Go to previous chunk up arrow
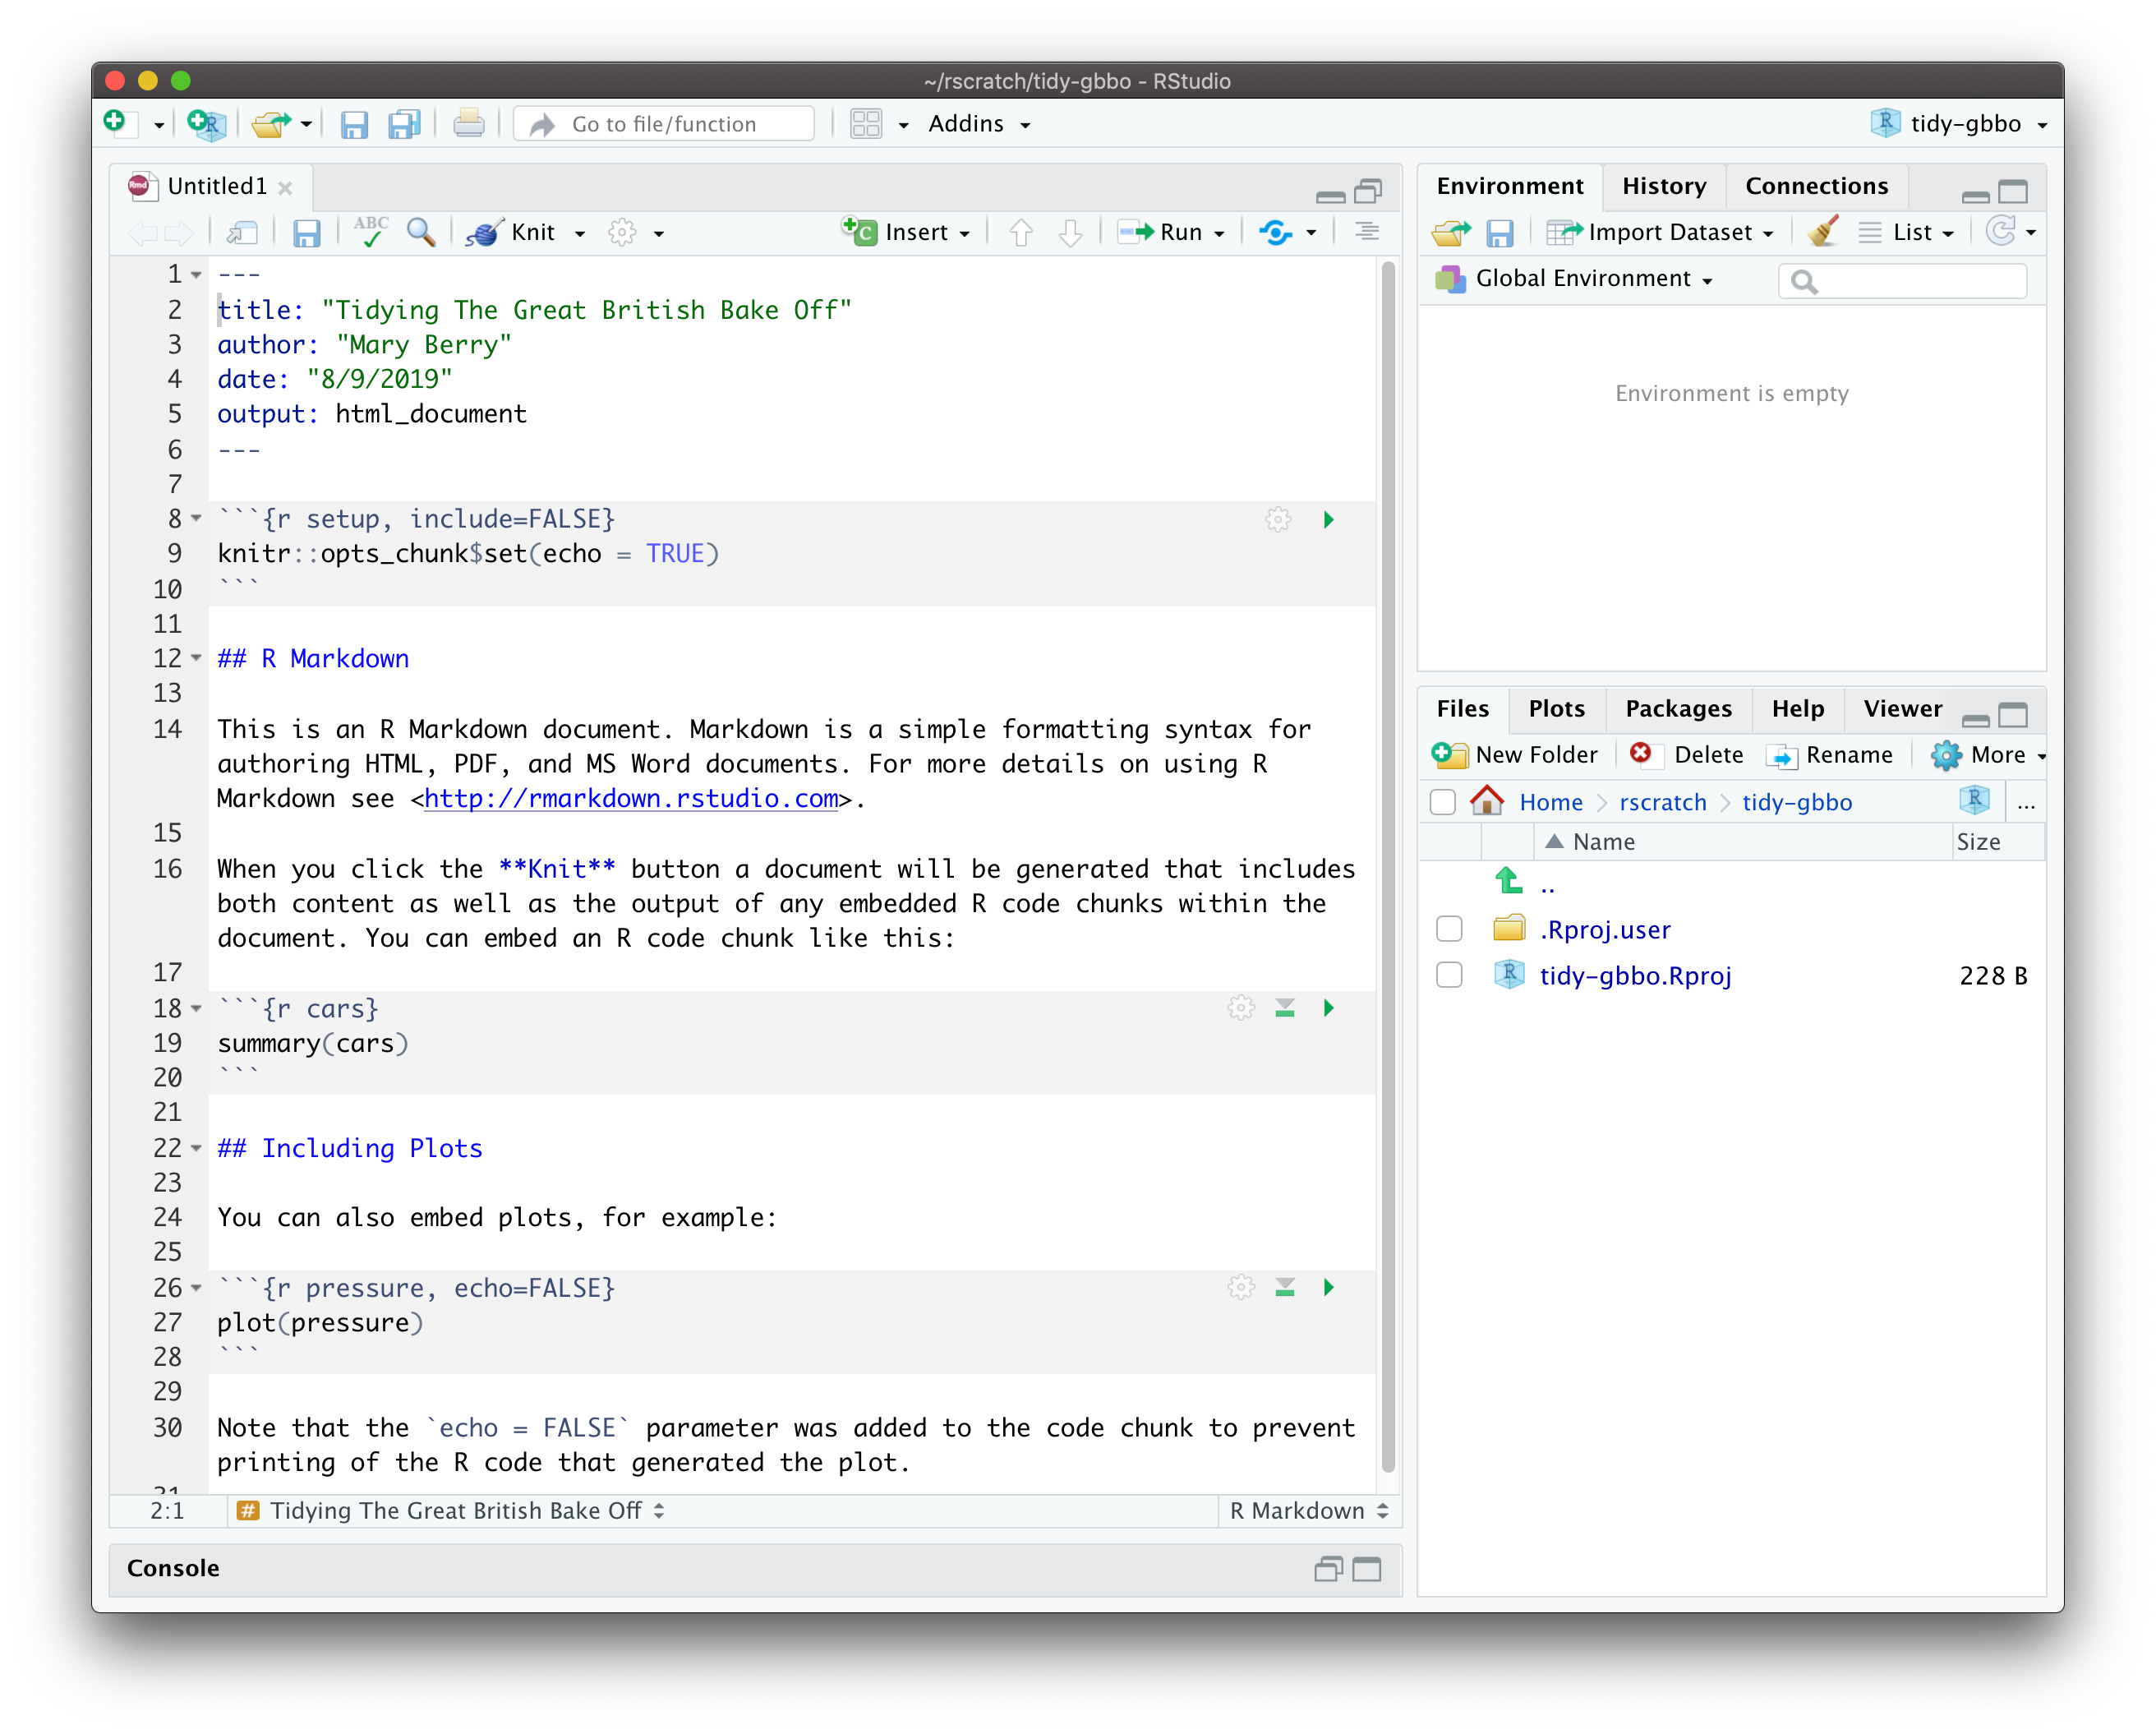2156x1734 pixels. (x=1020, y=233)
